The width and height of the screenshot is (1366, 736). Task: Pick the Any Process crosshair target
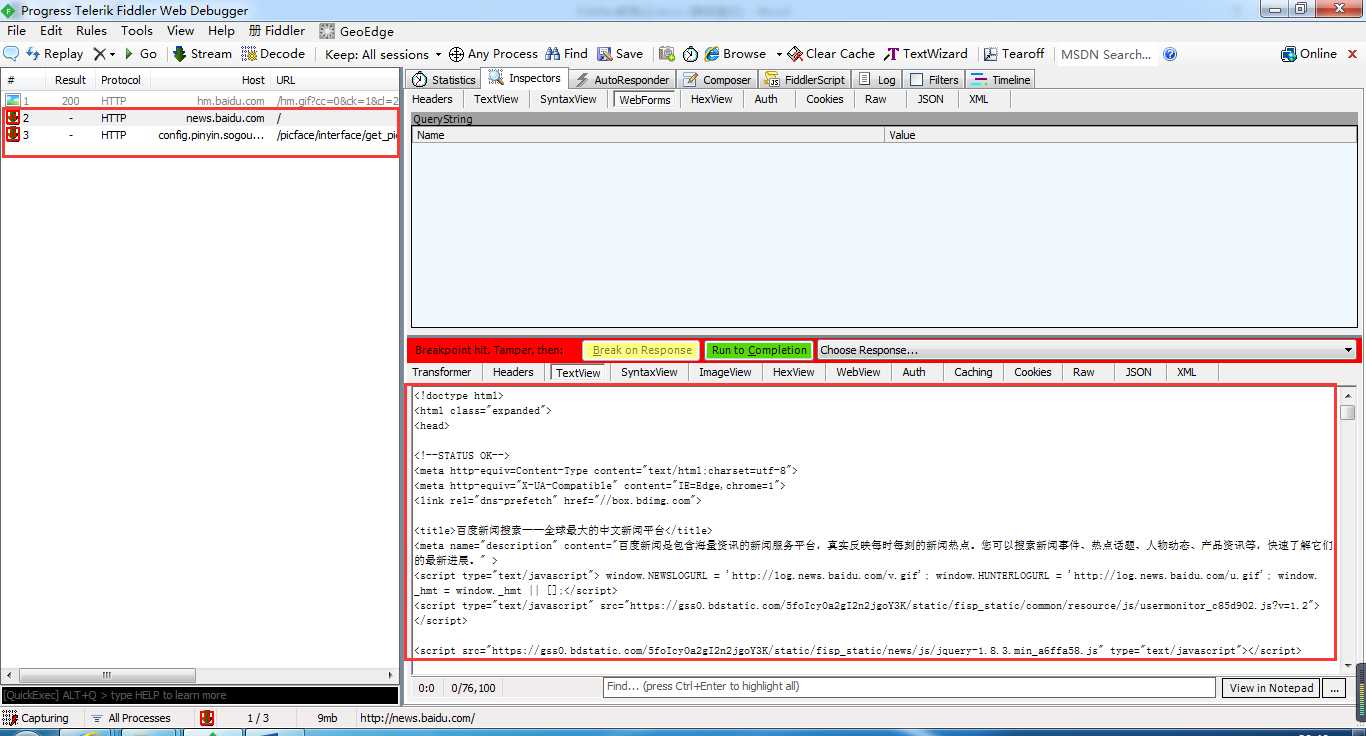[x=493, y=54]
